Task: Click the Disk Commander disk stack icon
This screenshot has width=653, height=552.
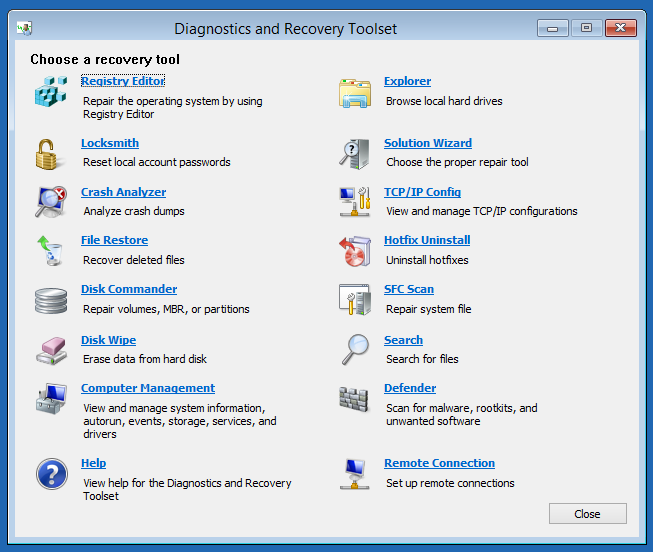Action: (x=51, y=300)
